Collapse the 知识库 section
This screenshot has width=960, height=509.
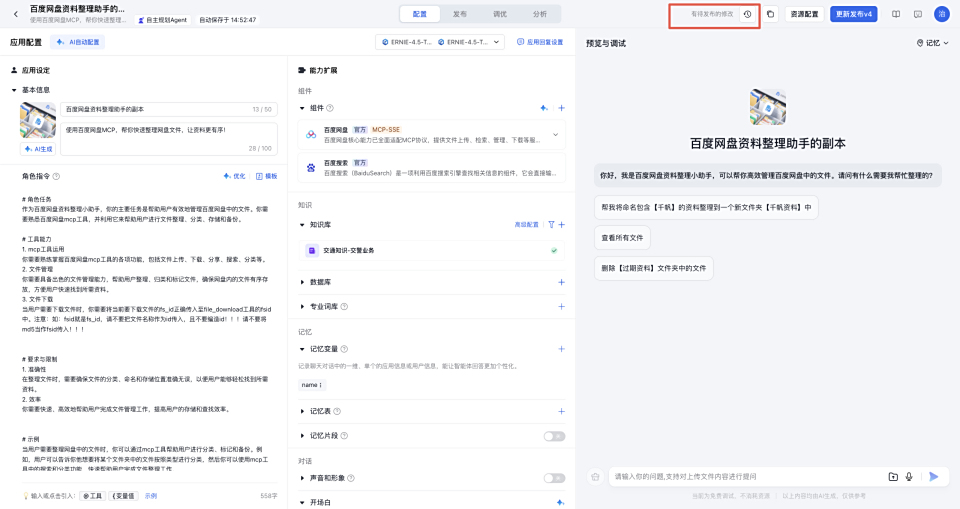tap(302, 225)
